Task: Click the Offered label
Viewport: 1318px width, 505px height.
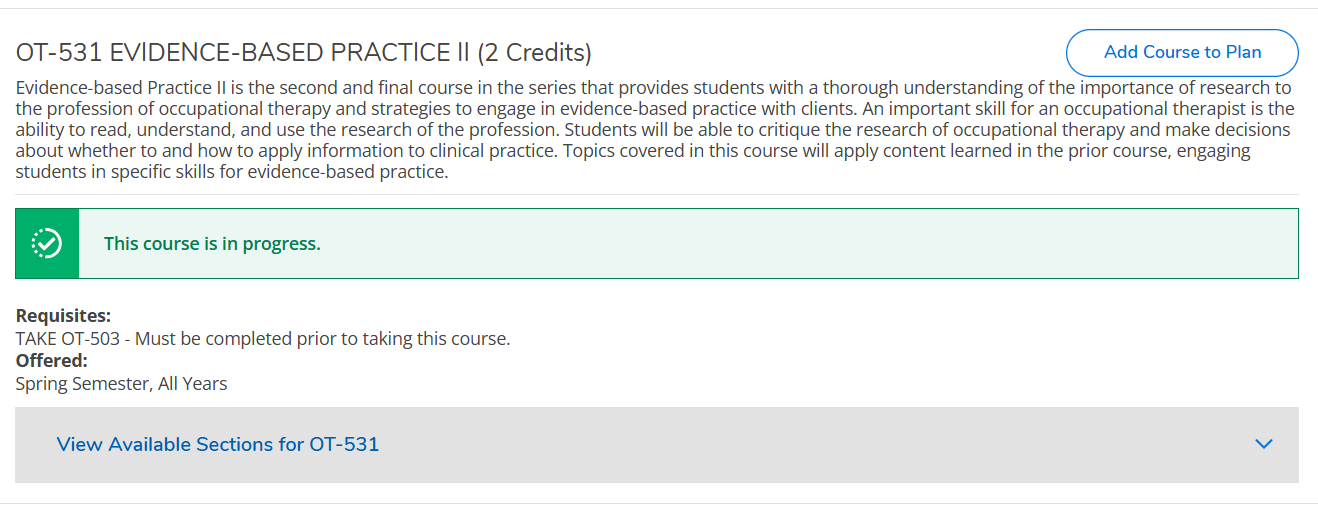Action: (x=52, y=361)
